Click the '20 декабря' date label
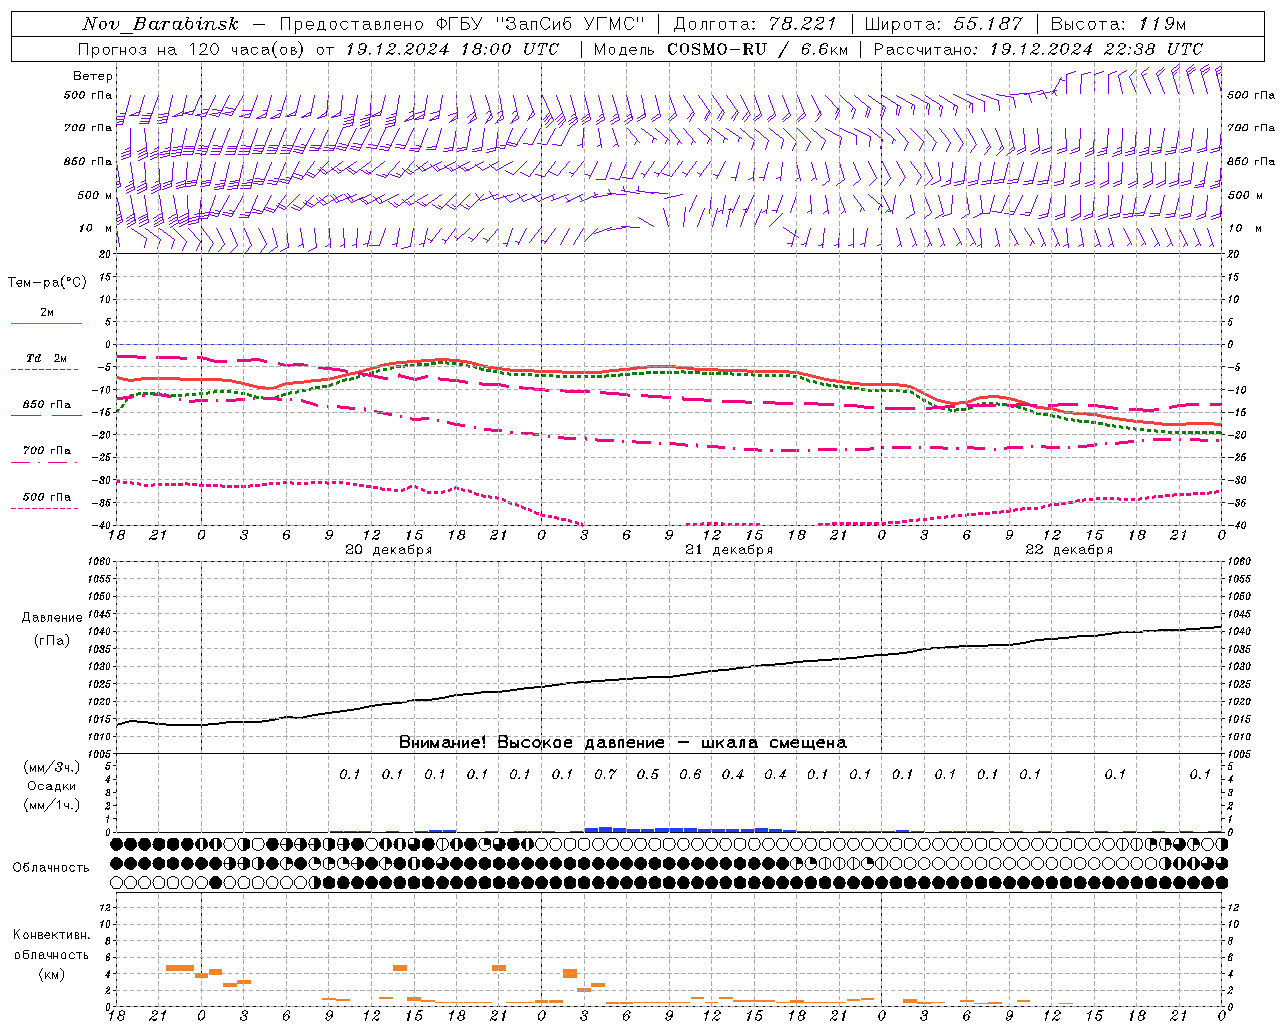This screenshot has height=1024, width=1280. pos(389,550)
